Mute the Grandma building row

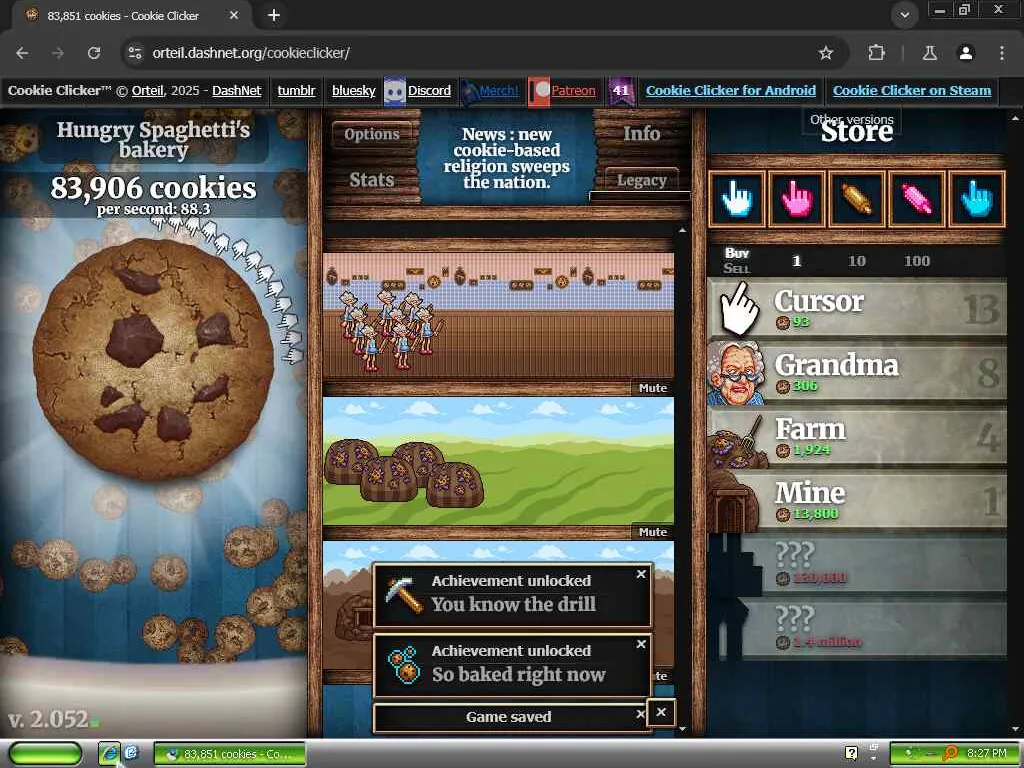tap(652, 388)
